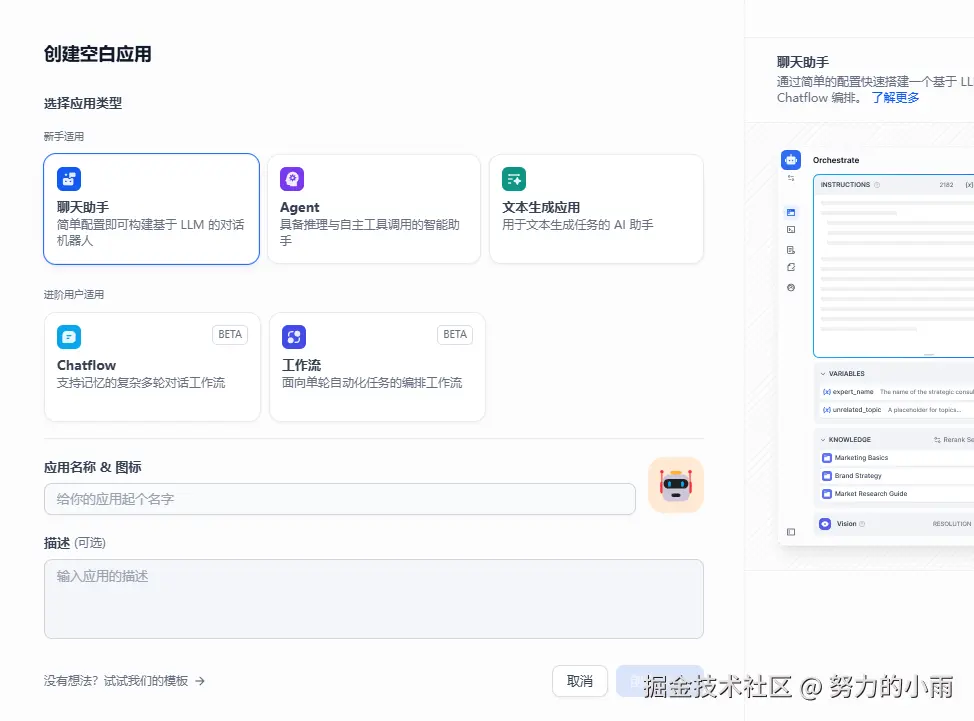Click the document log sidebar icon in preview
This screenshot has height=721, width=974.
point(791,250)
